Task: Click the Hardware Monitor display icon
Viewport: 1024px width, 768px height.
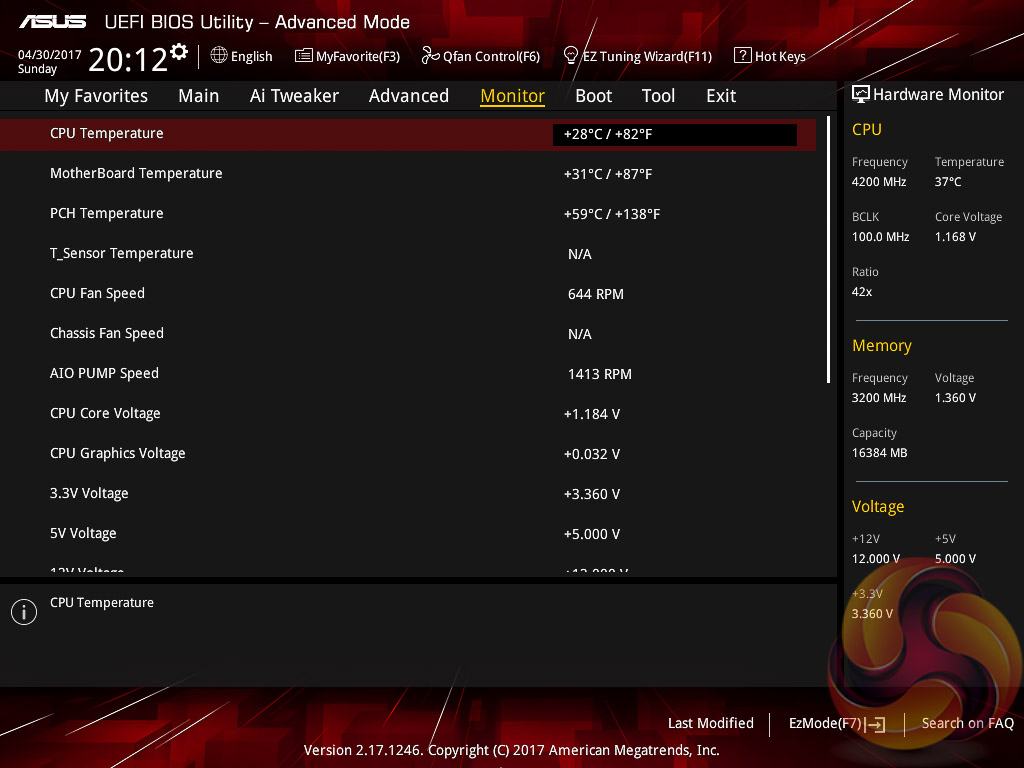Action: 861,94
